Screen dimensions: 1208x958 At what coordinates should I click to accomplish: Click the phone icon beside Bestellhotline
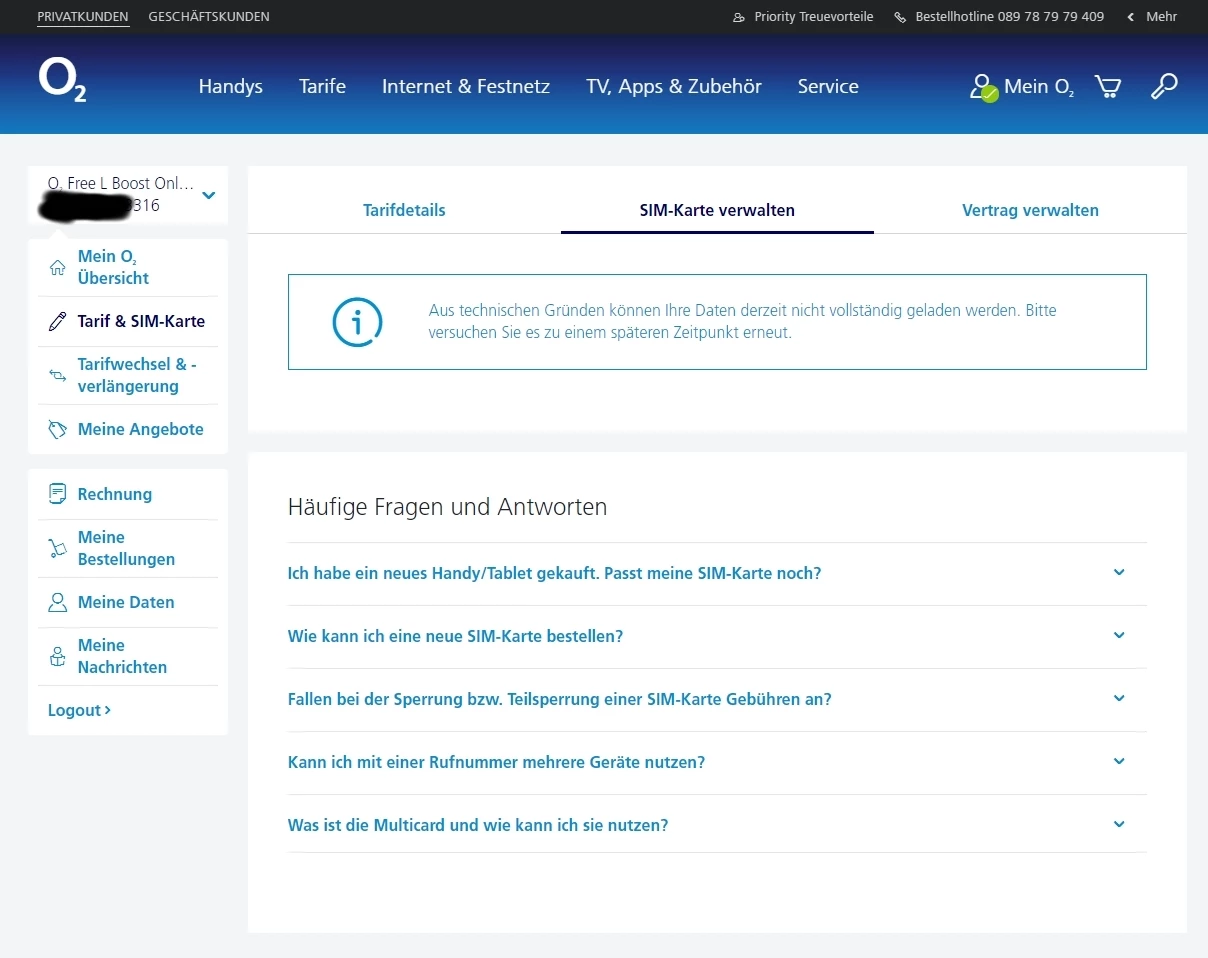coord(900,17)
